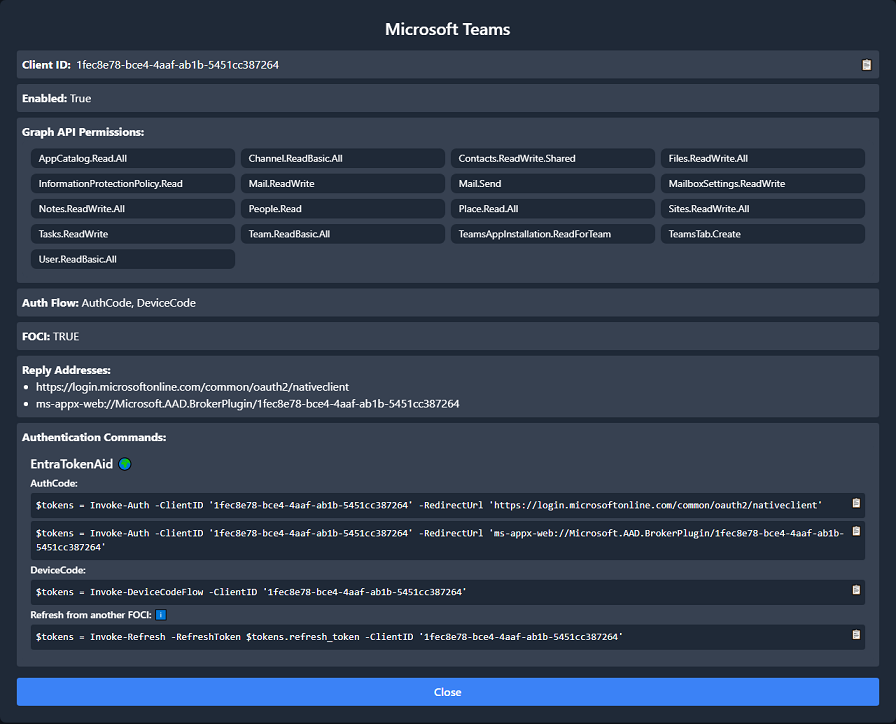Copy the BrokerPlugin AuthCode command
This screenshot has width=896, height=724.
[856, 531]
